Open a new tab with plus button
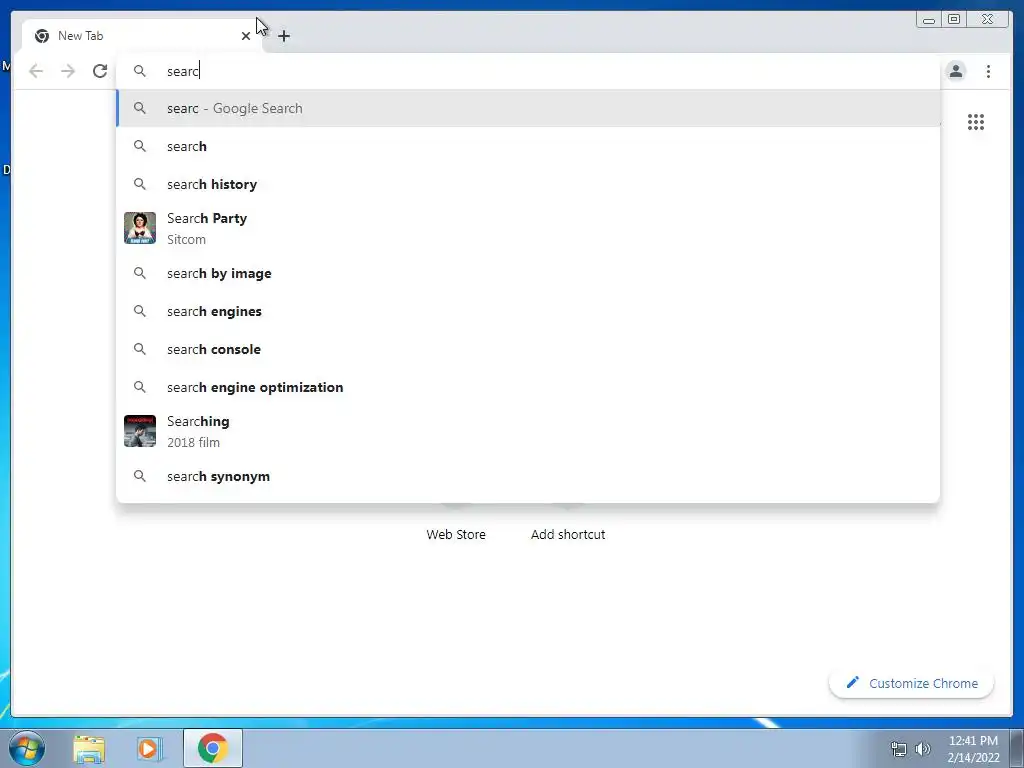 (x=283, y=36)
